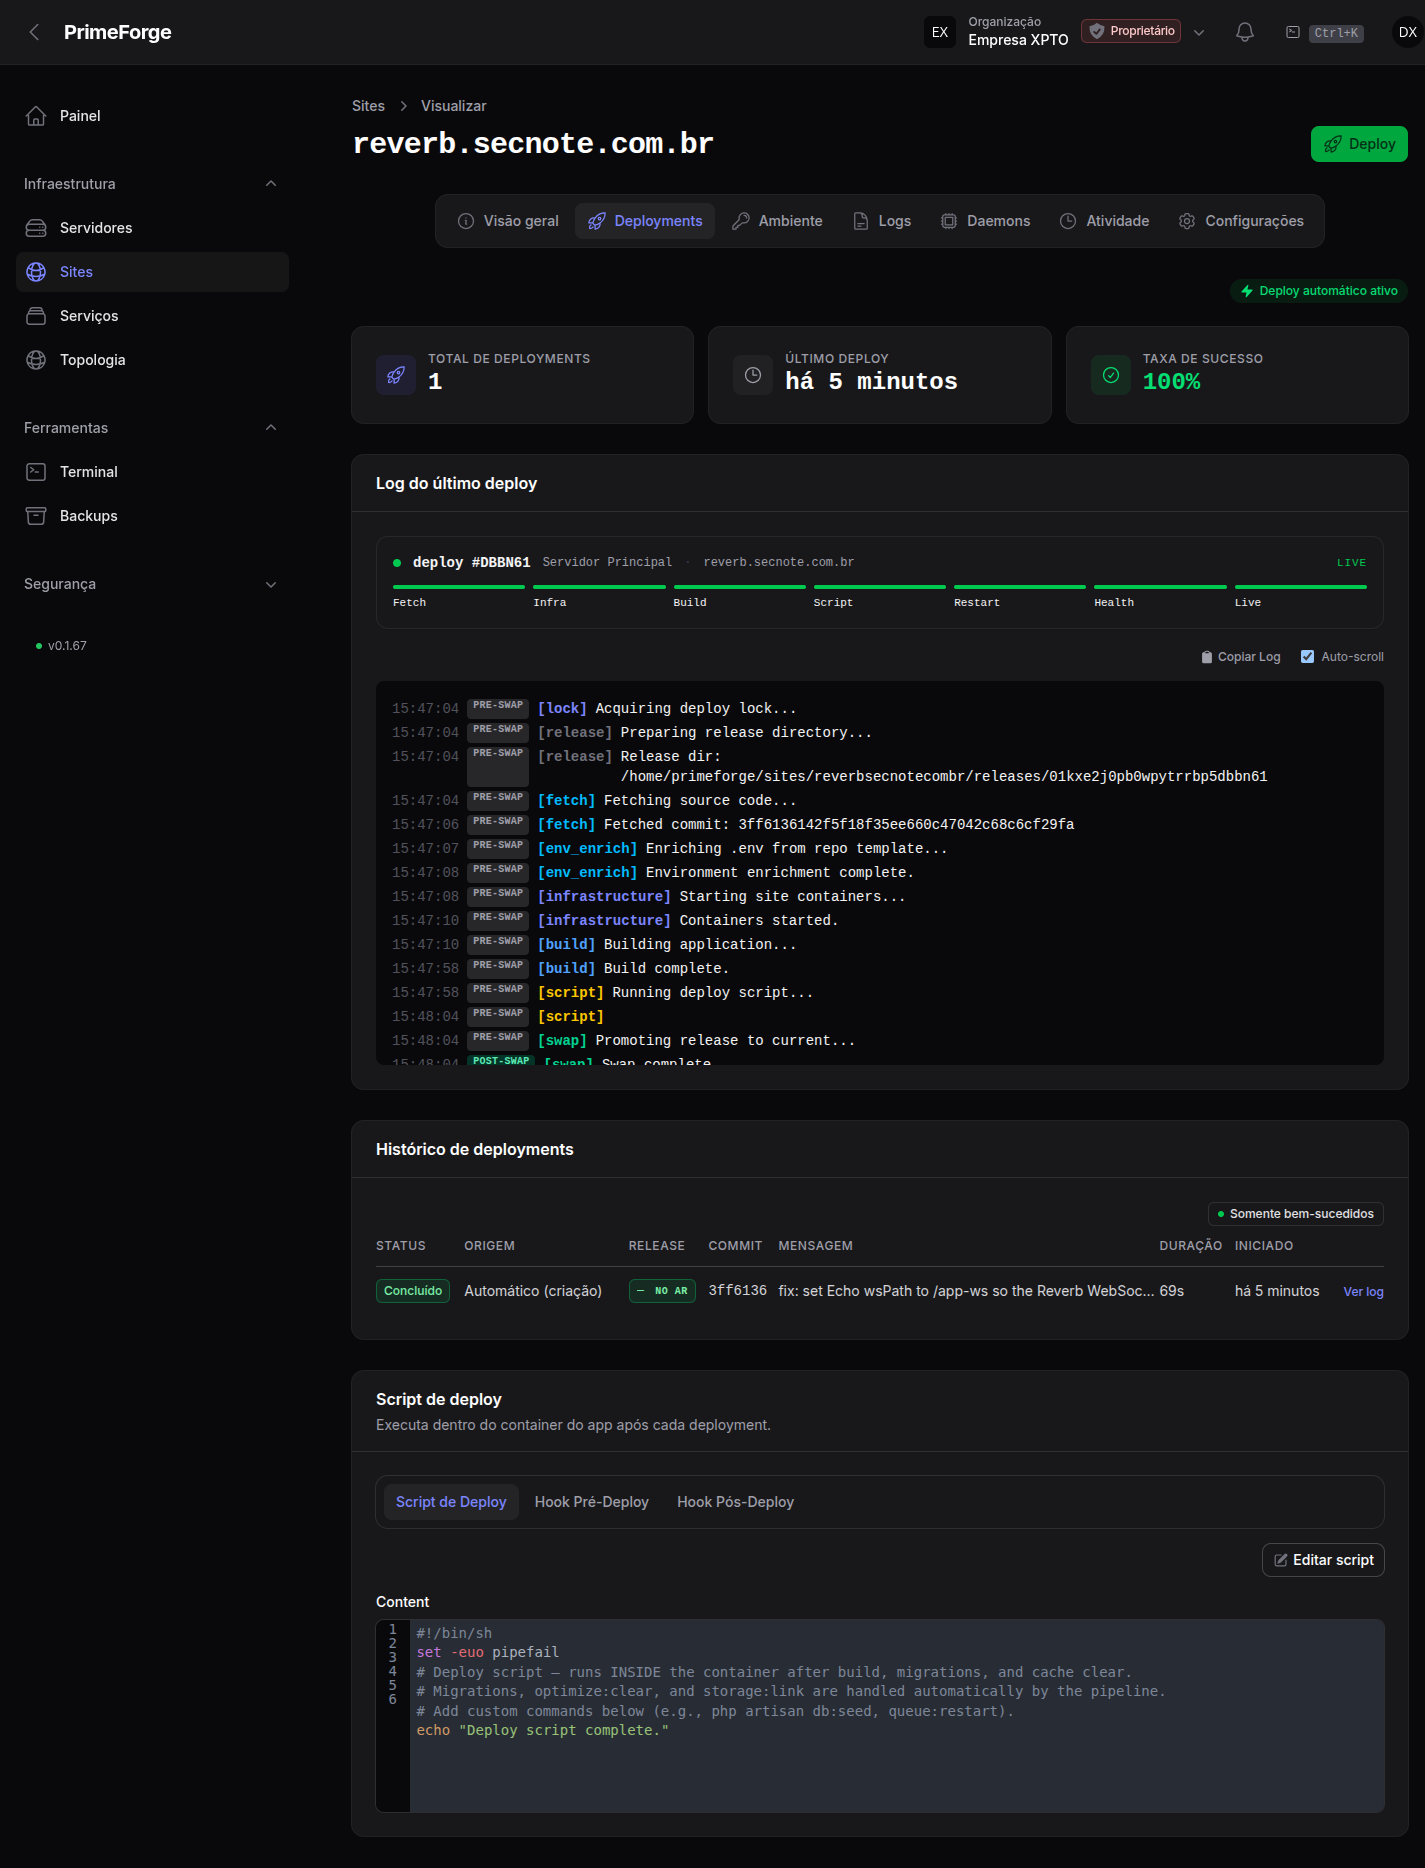Click the Sites globe icon
The width and height of the screenshot is (1425, 1868).
click(36, 272)
